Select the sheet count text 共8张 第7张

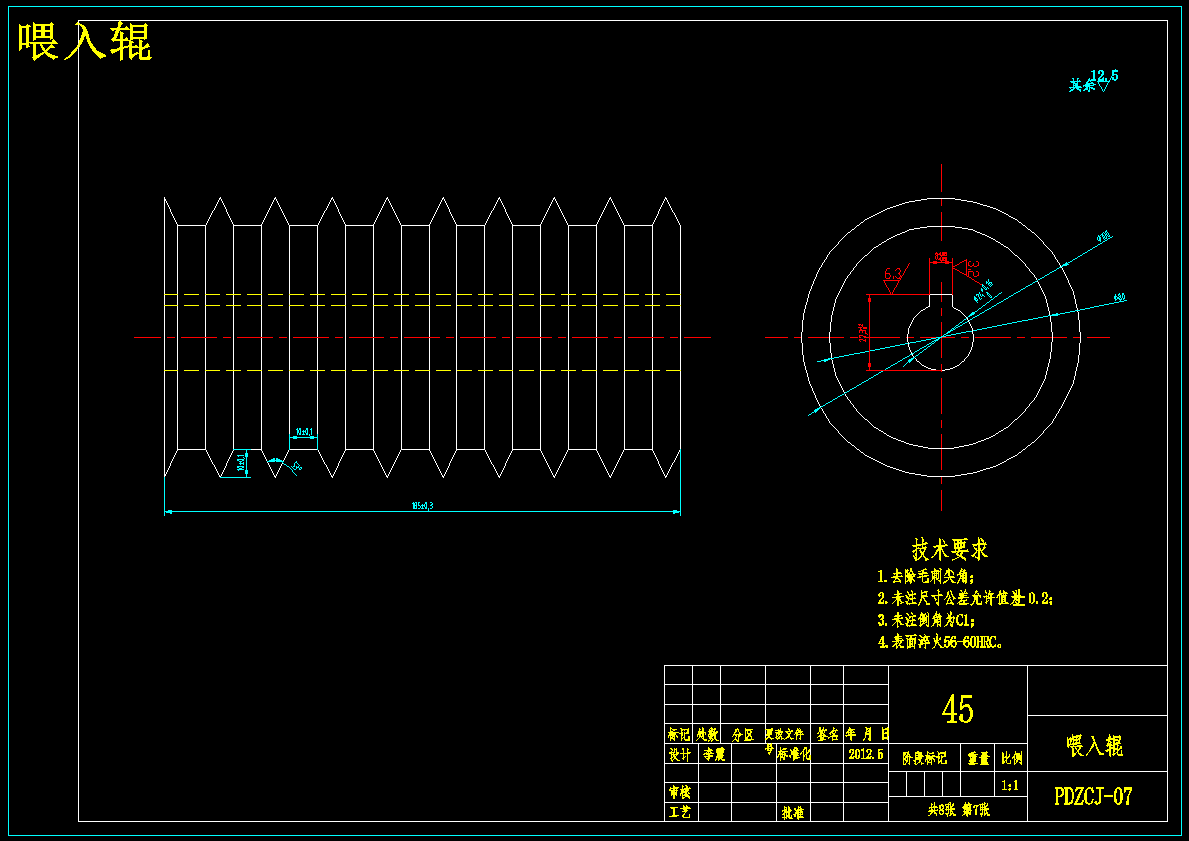point(958,810)
